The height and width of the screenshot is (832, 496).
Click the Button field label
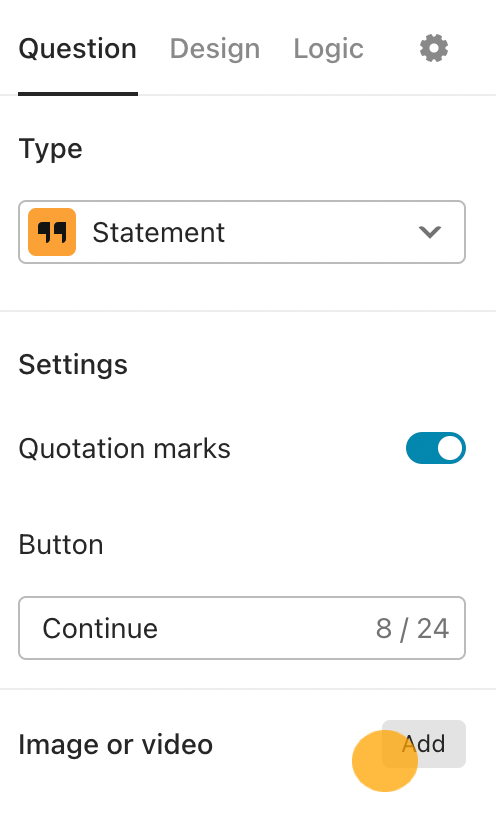[x=61, y=545]
